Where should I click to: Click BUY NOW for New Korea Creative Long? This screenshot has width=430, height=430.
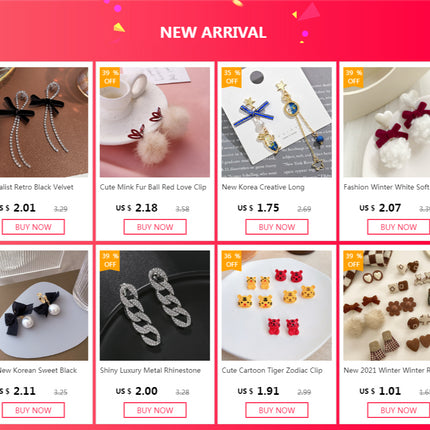coord(277,227)
